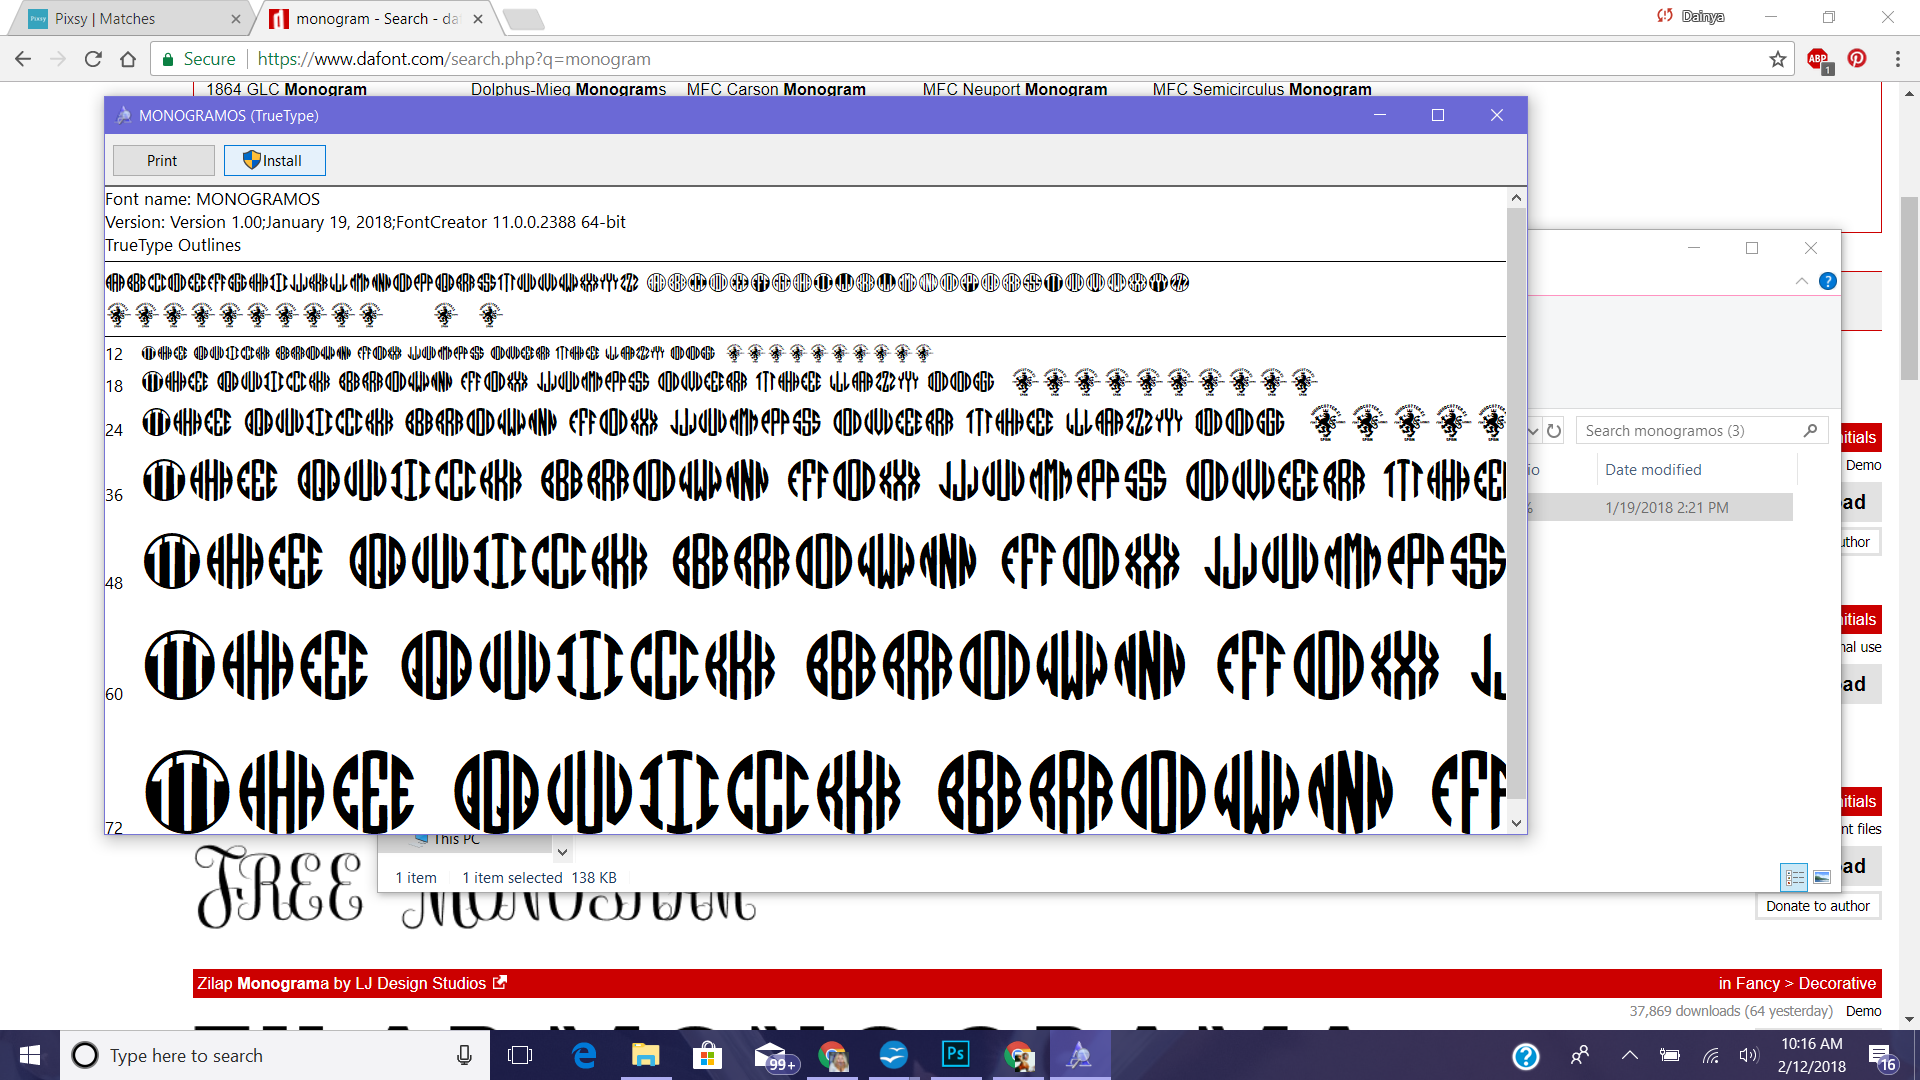Show hidden system tray icons

(x=1629, y=1055)
